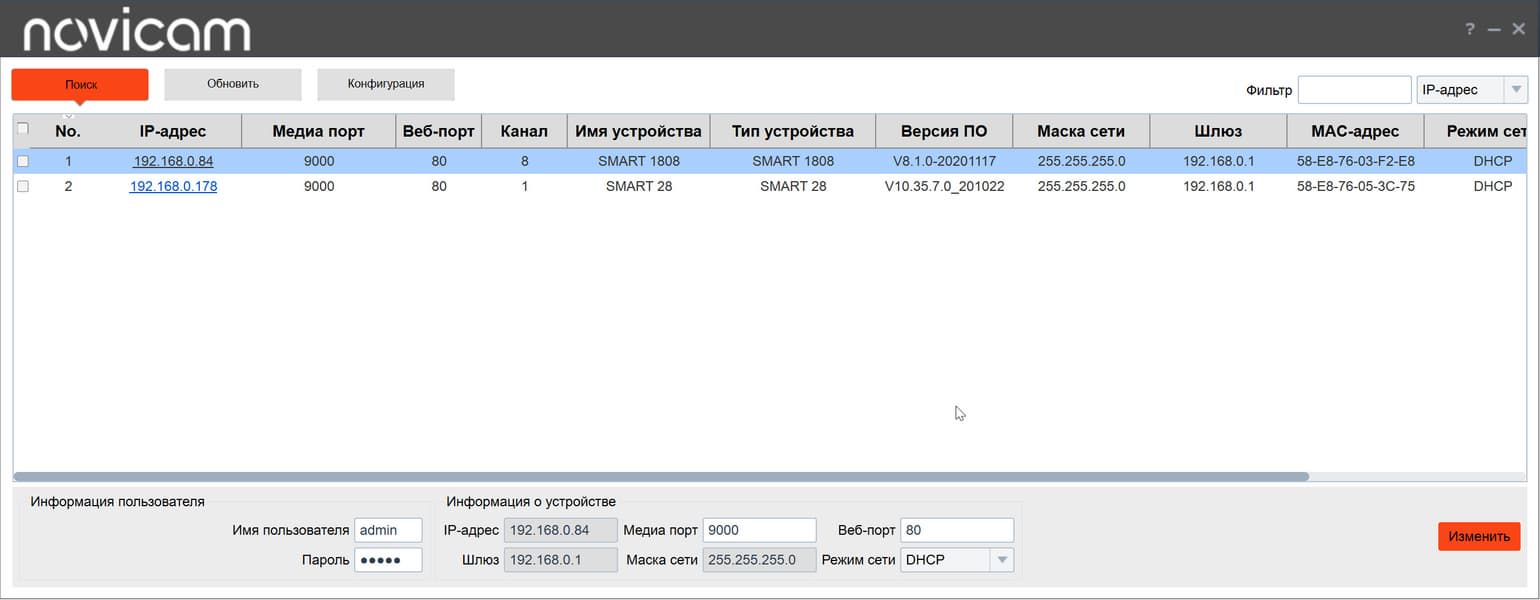1540x600 pixels.
Task: Sort by Веб-порт column header
Action: [x=439, y=131]
